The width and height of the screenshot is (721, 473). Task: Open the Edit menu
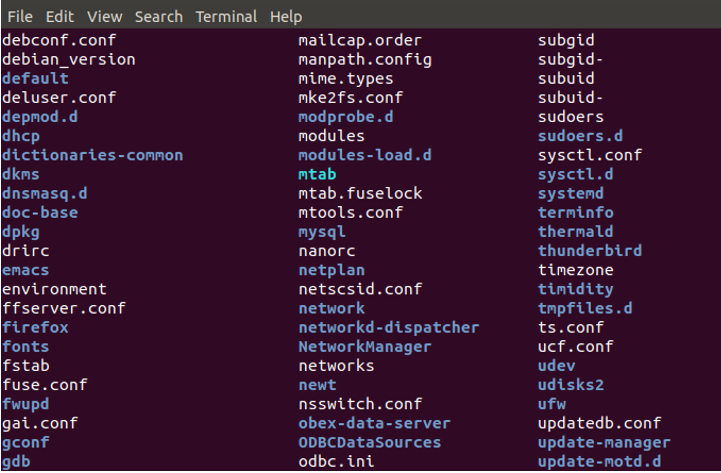tap(60, 17)
